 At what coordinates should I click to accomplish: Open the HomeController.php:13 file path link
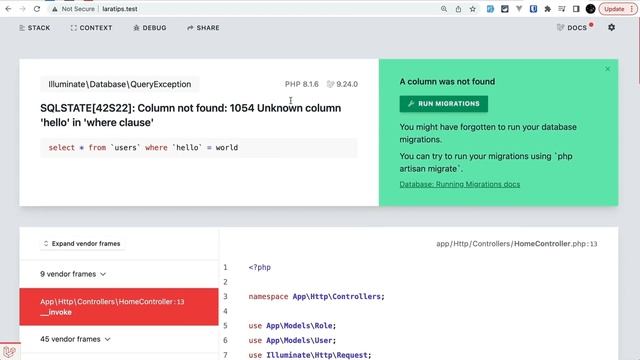click(516, 244)
